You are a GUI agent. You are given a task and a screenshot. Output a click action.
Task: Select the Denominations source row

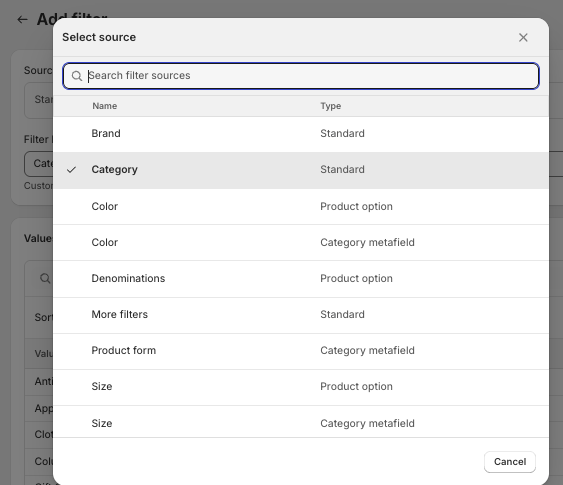pos(301,279)
